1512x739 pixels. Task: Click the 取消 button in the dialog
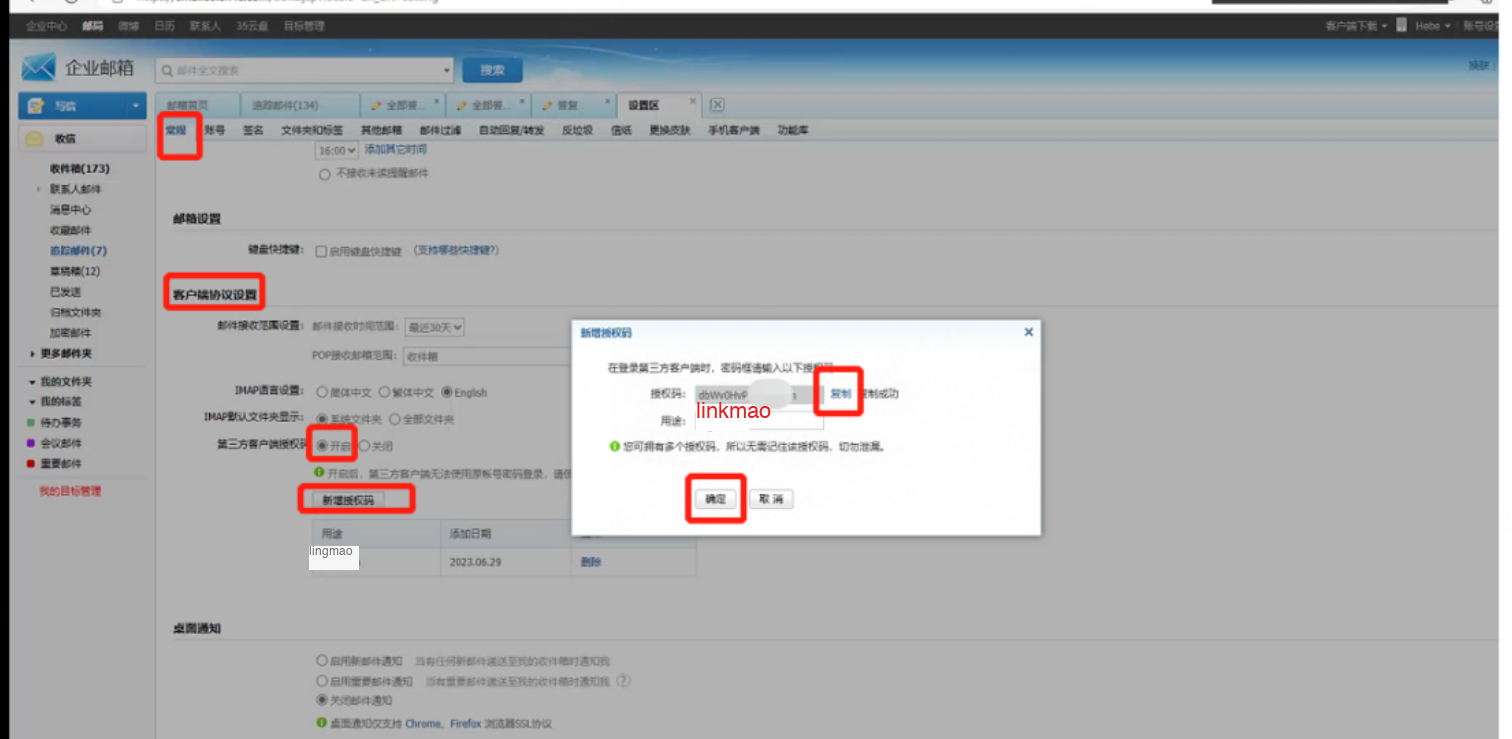pos(771,499)
